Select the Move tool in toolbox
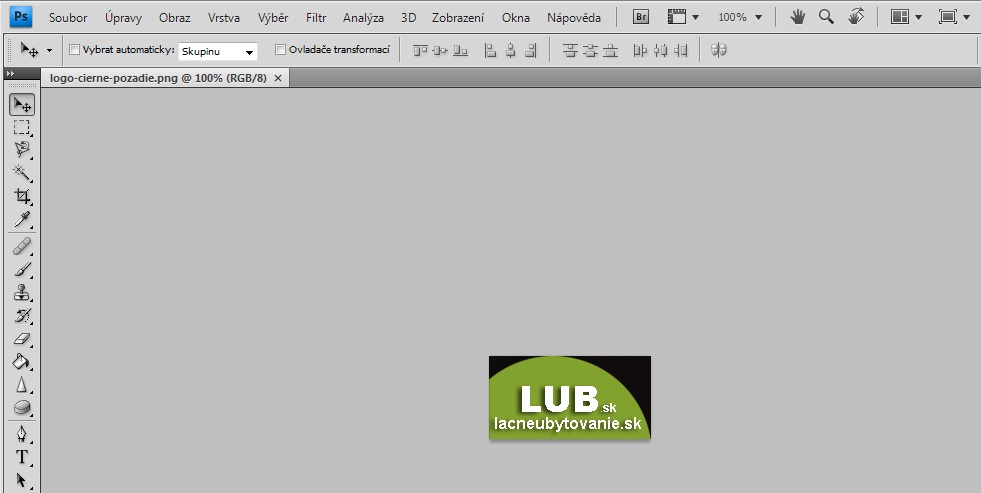The image size is (981, 493). tap(22, 104)
